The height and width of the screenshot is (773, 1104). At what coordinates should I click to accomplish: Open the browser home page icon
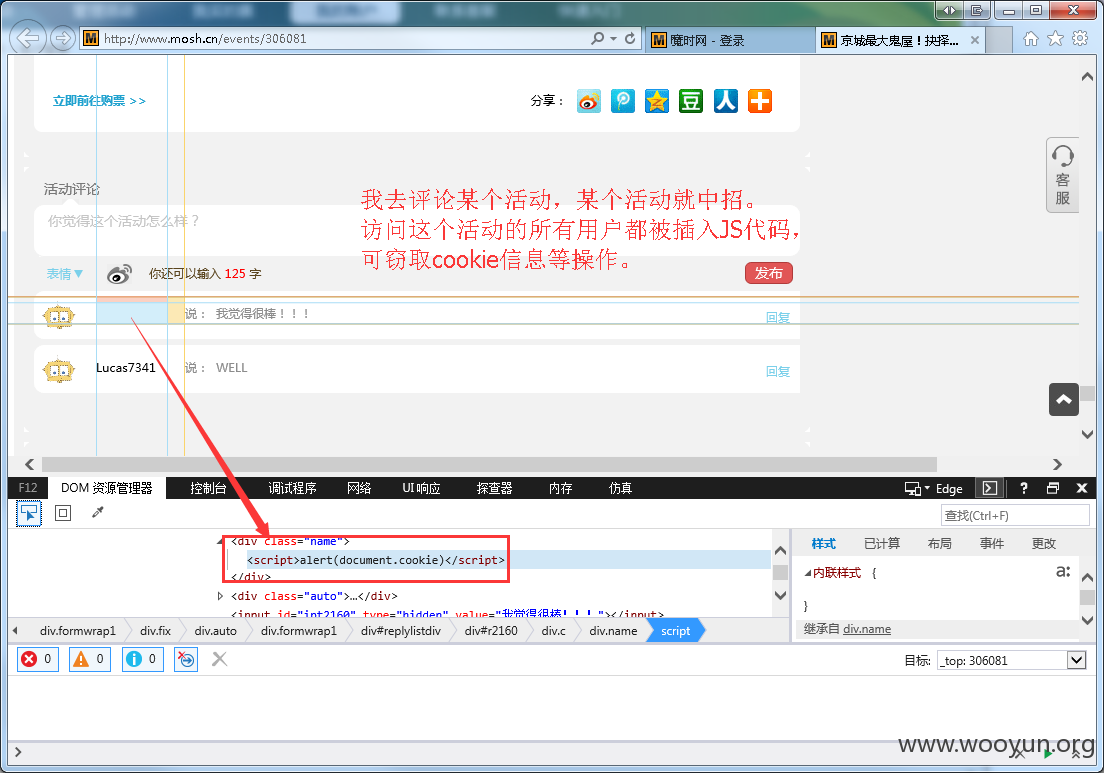(x=1031, y=39)
